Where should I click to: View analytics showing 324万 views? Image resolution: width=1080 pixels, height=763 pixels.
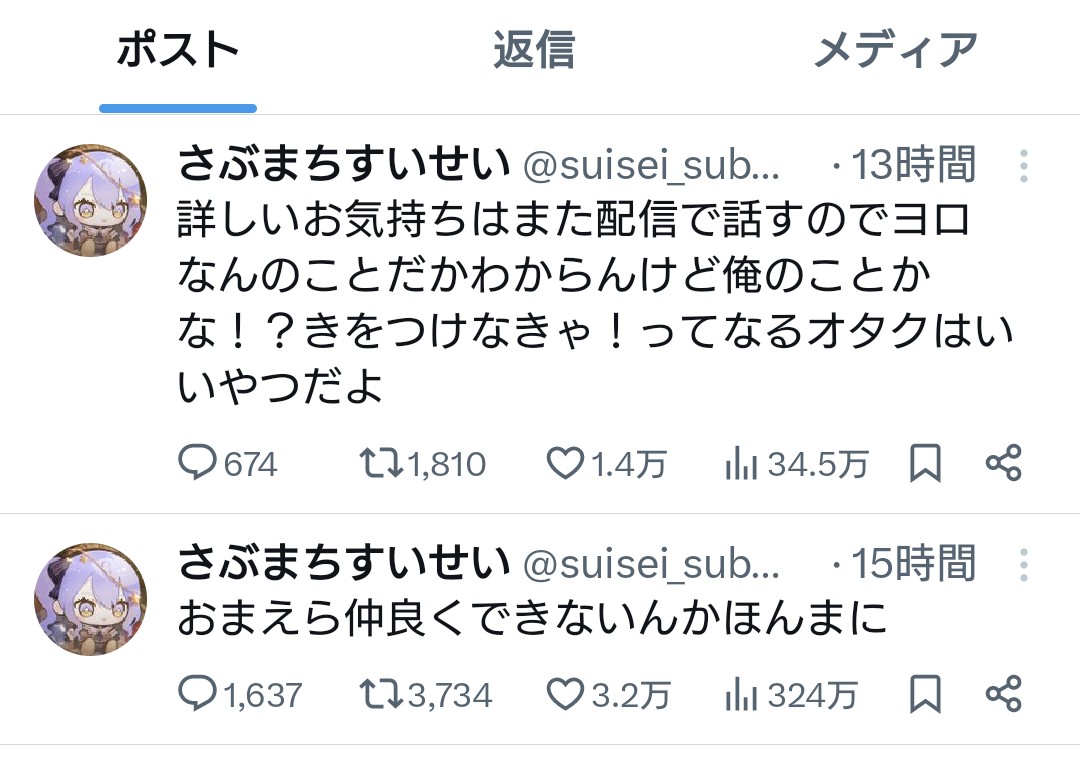[740, 693]
